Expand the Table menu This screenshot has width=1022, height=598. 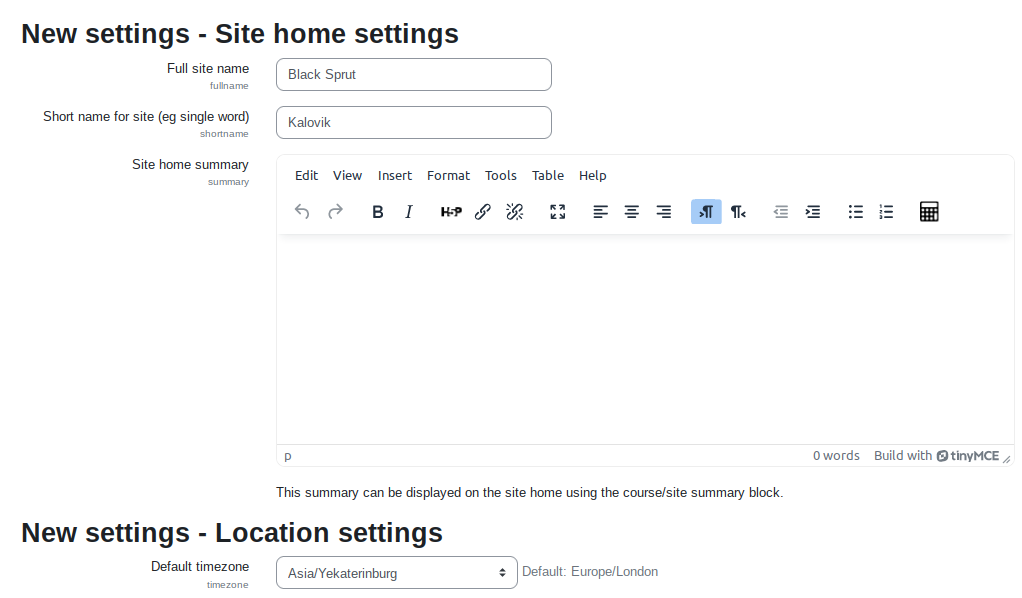click(548, 176)
